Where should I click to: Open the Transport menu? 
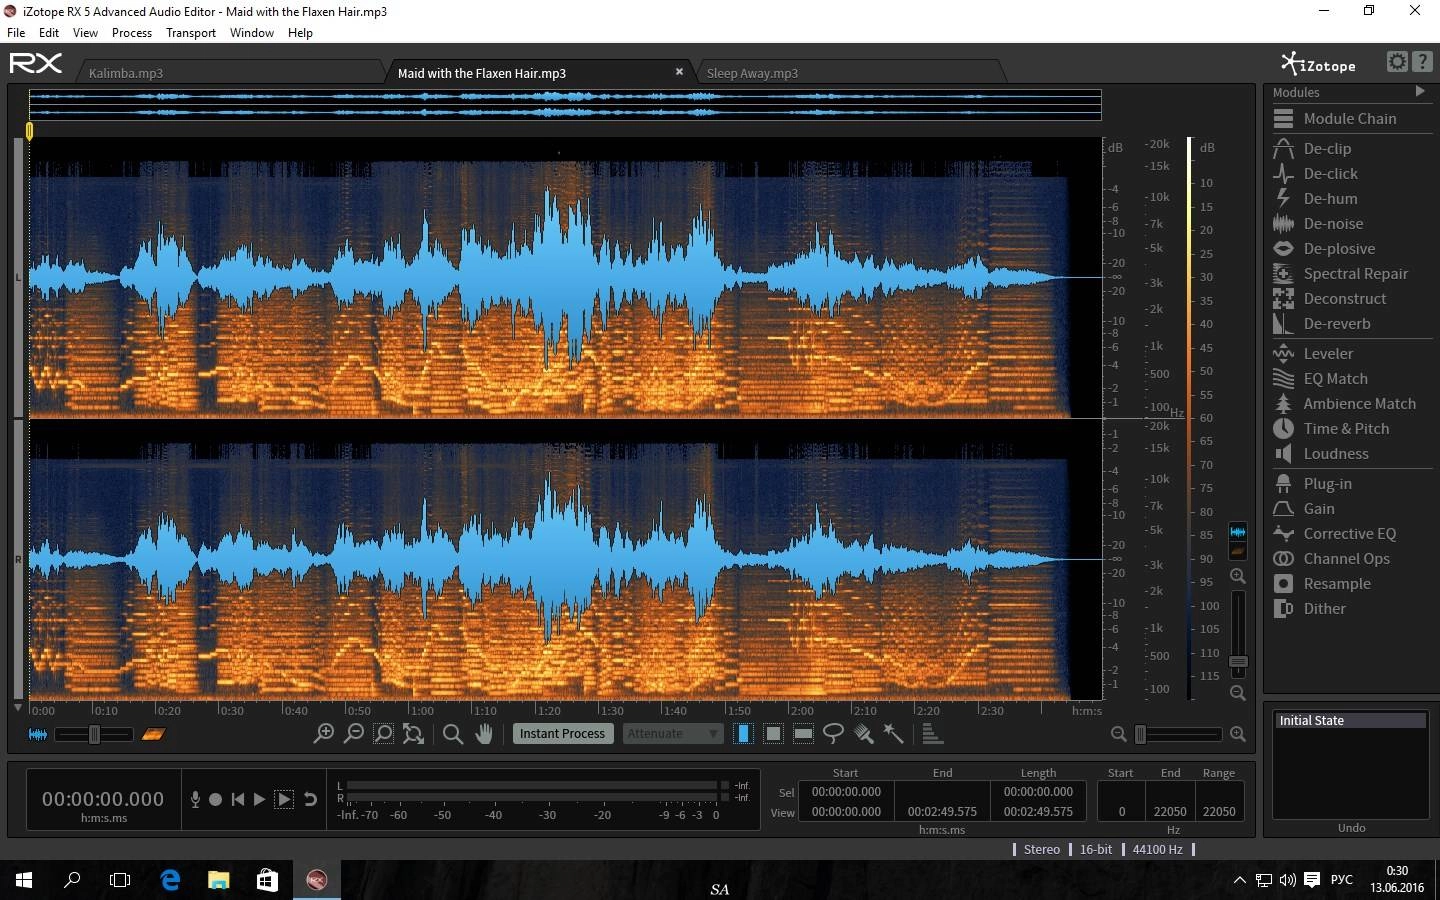[191, 32]
